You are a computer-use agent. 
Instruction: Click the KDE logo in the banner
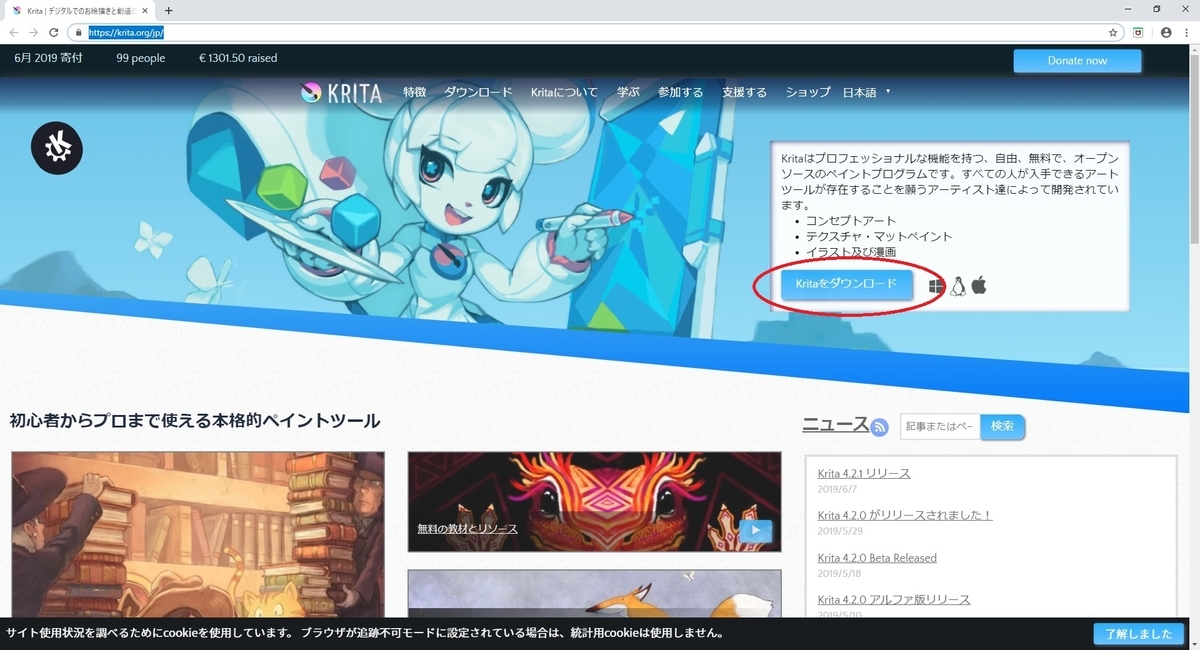[x=56, y=147]
